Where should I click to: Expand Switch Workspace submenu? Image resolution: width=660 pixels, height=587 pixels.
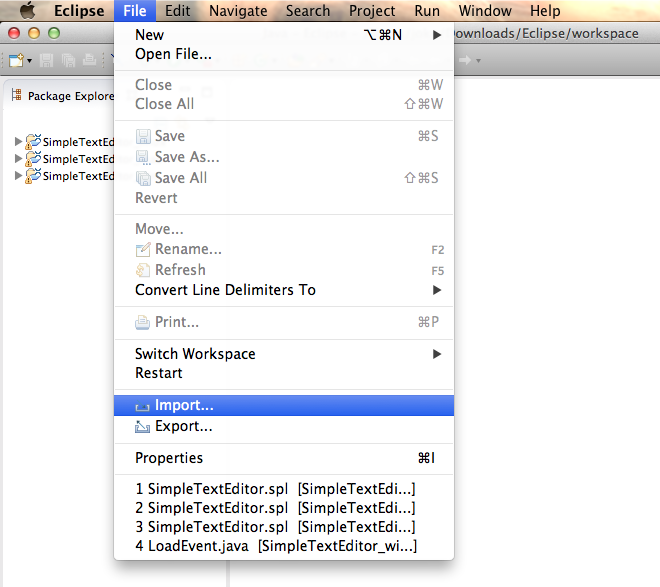click(x=284, y=354)
